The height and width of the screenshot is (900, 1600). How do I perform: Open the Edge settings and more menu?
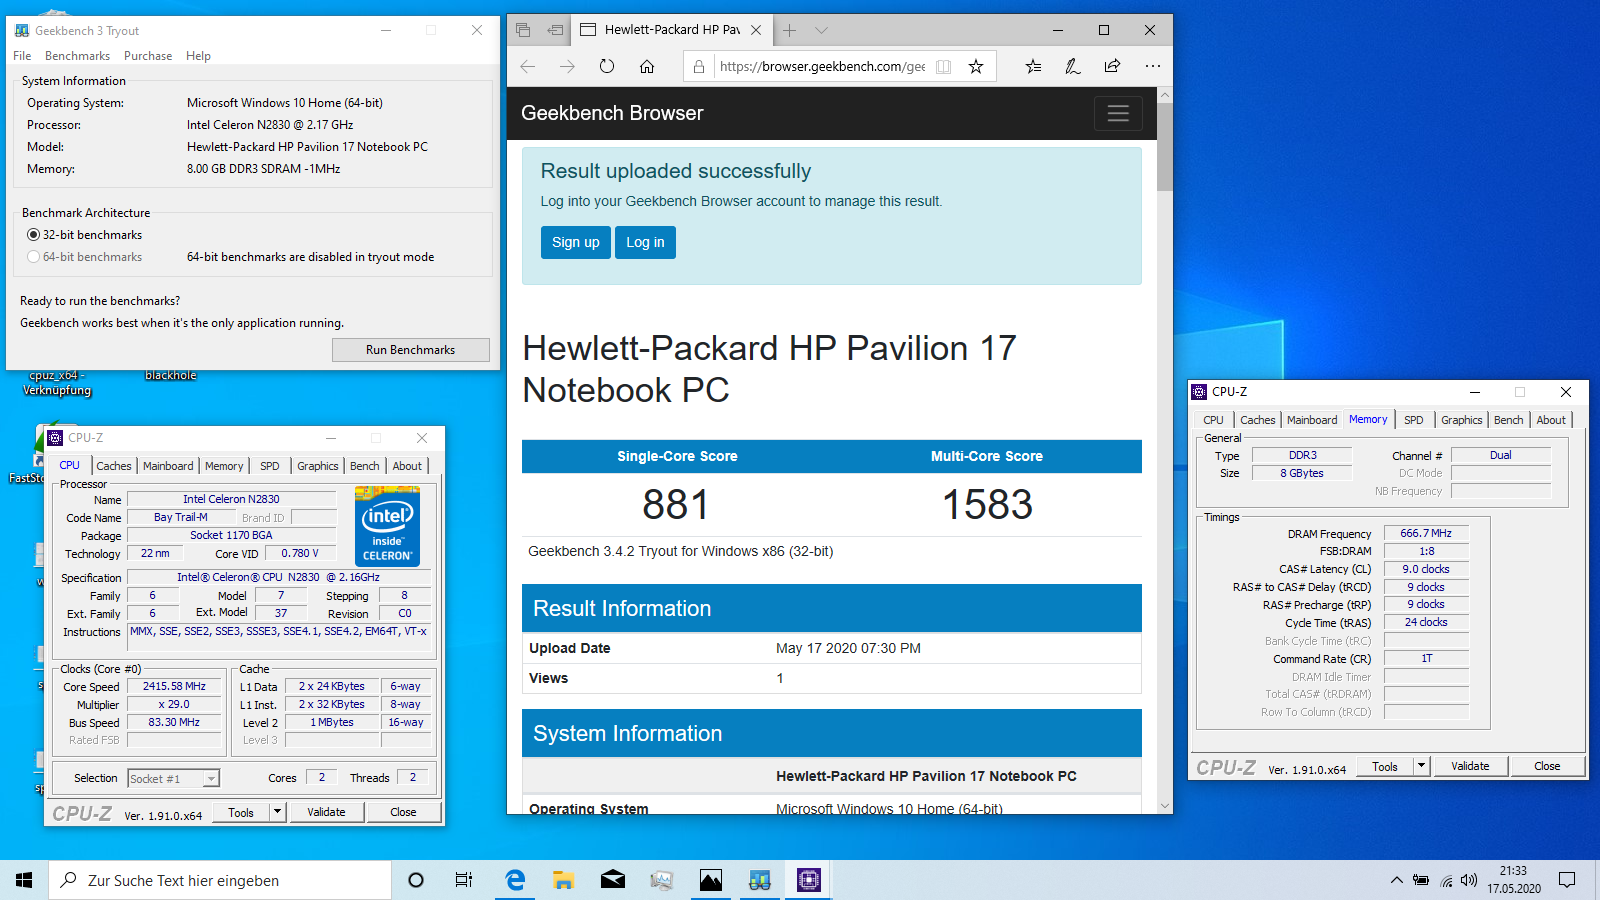(x=1152, y=66)
